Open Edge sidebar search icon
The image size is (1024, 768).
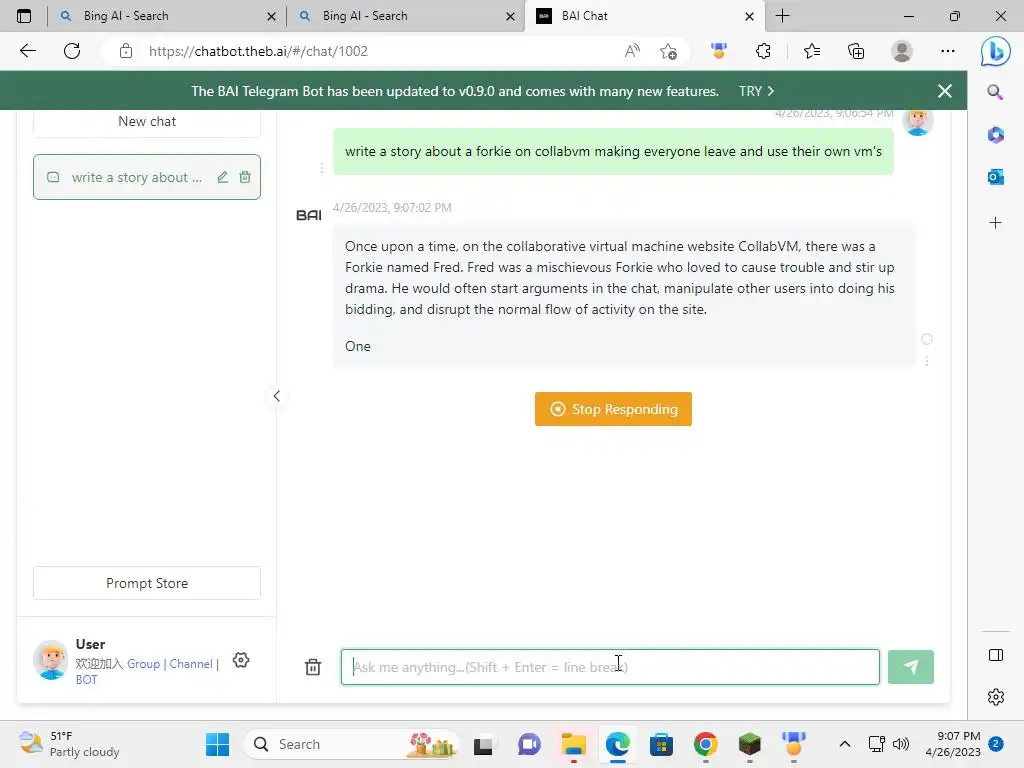(x=995, y=92)
